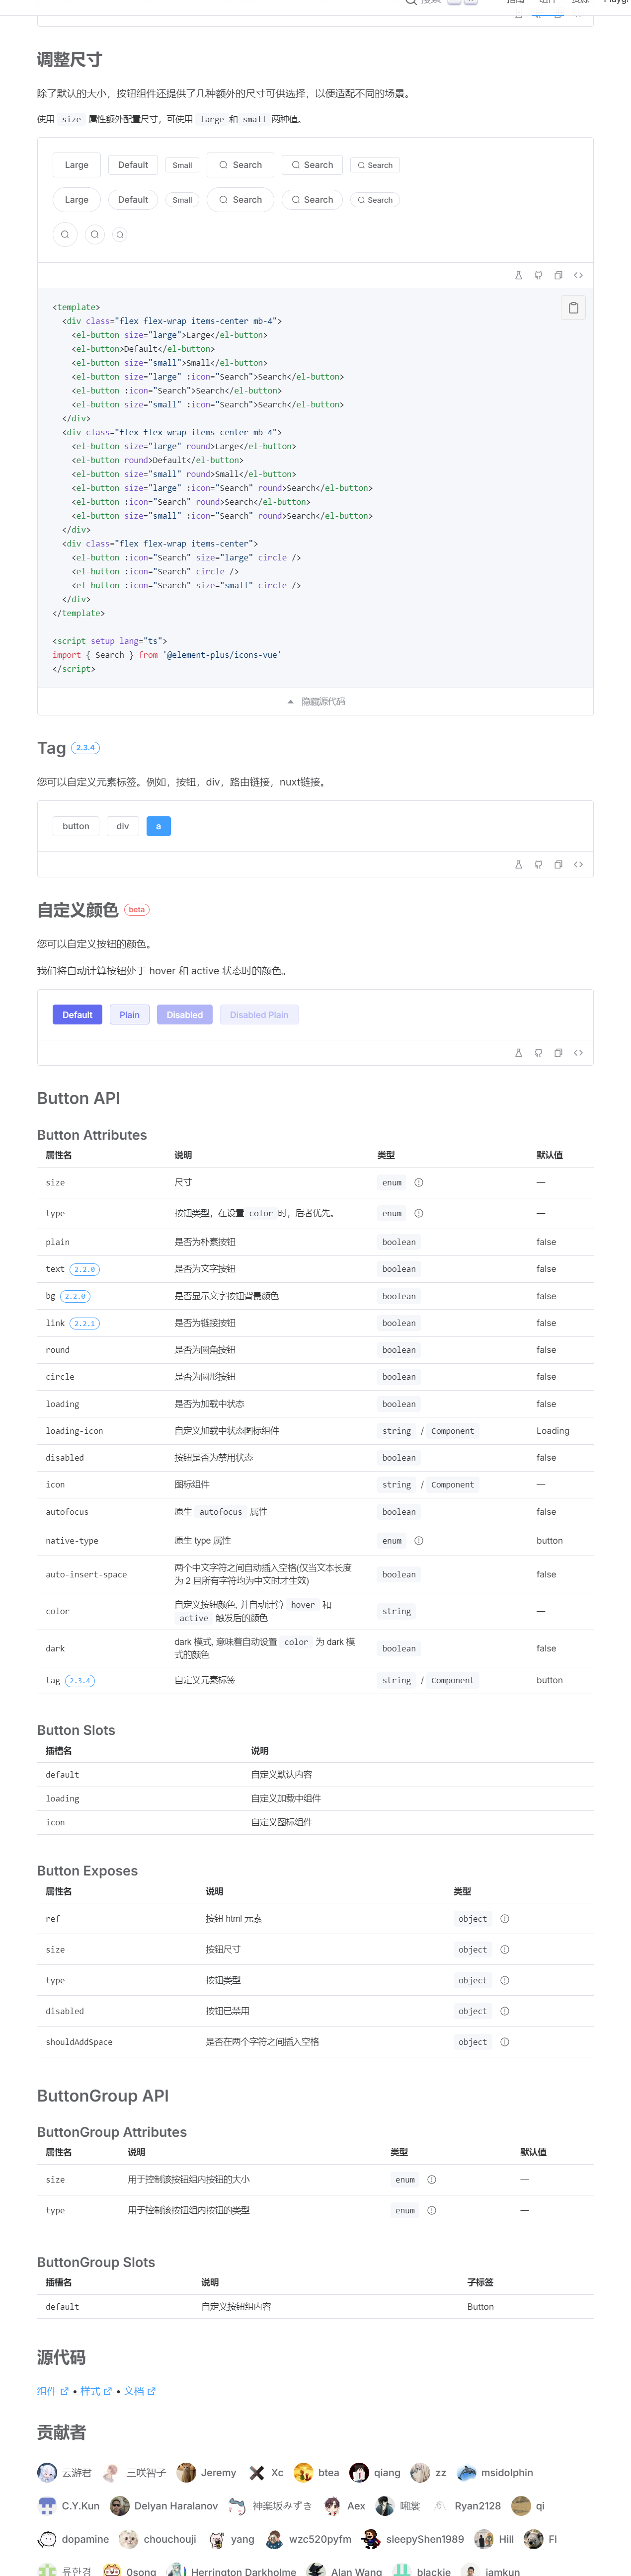Open contributor 云游君 profile
Viewport: 631px width, 2576px height.
point(64,2472)
